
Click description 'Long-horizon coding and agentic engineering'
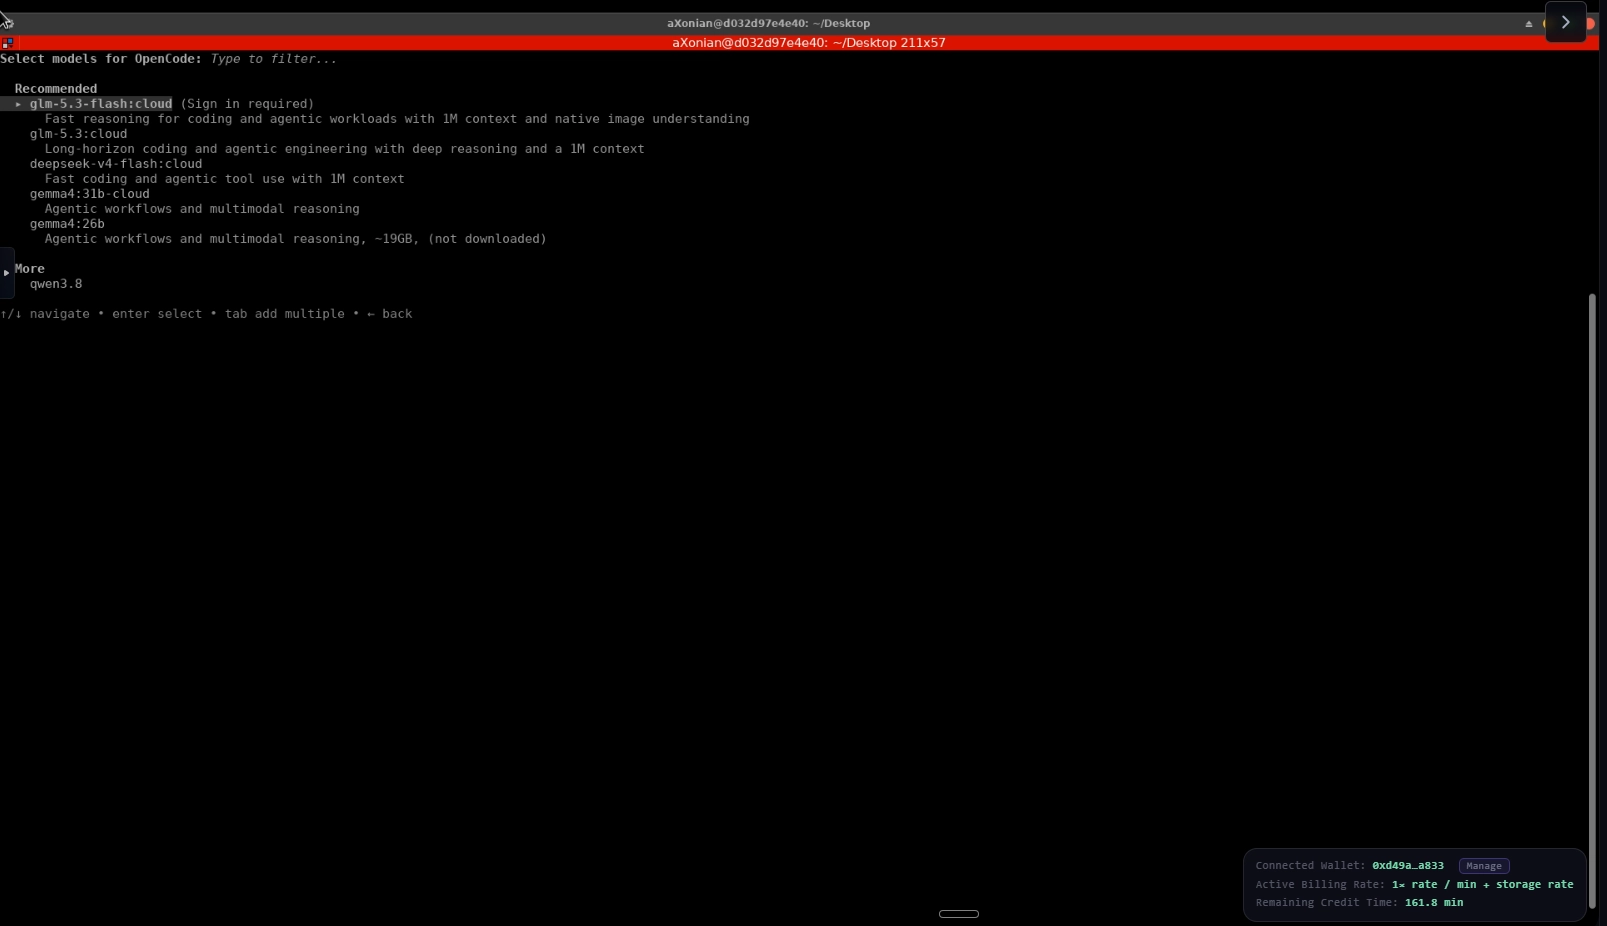click(344, 149)
